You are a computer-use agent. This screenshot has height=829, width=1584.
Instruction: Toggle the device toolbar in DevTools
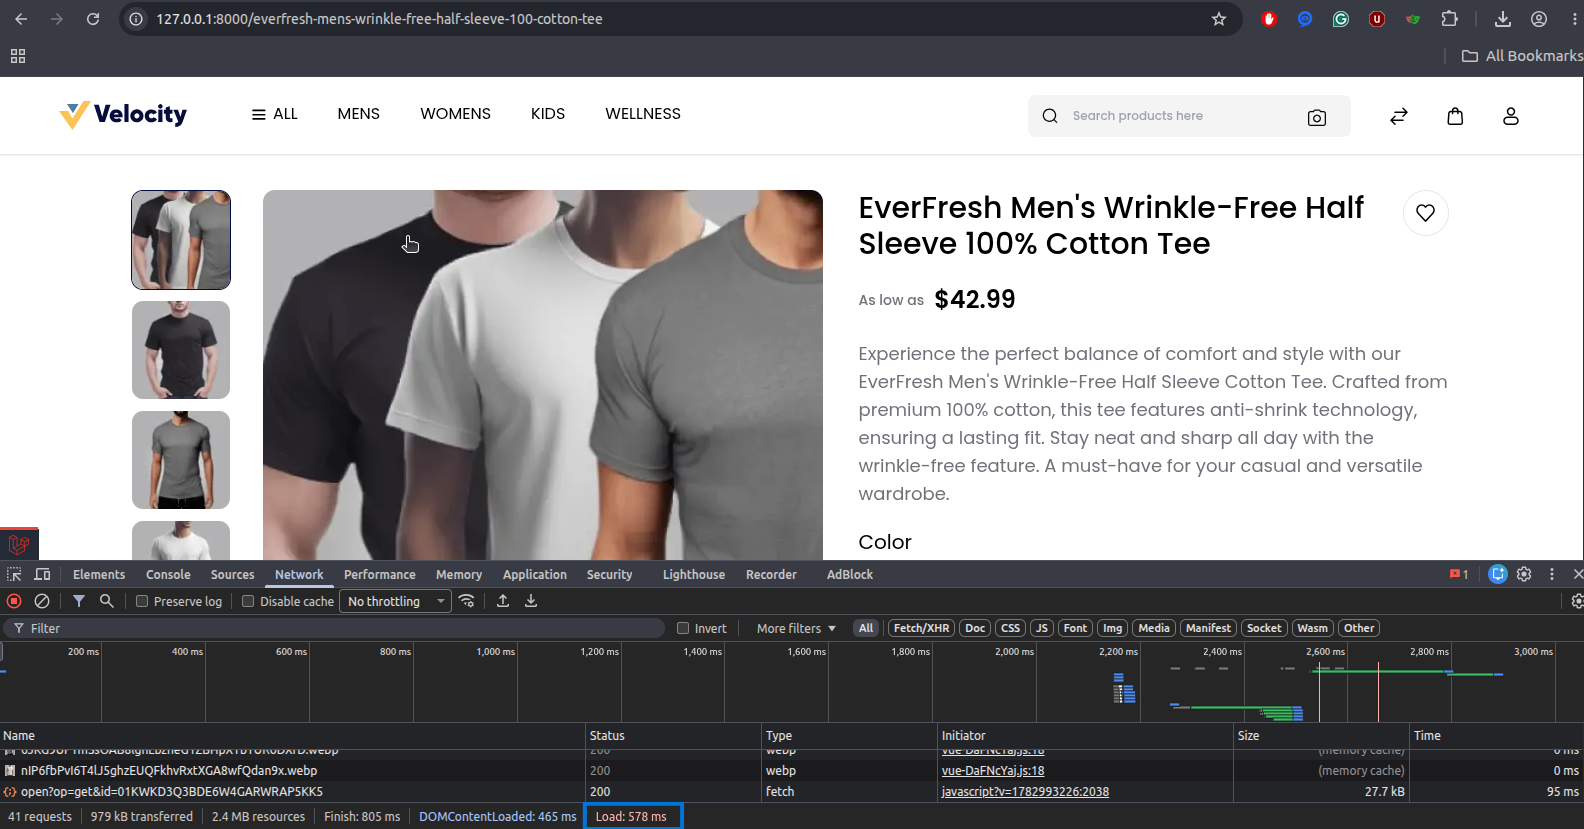tap(42, 574)
